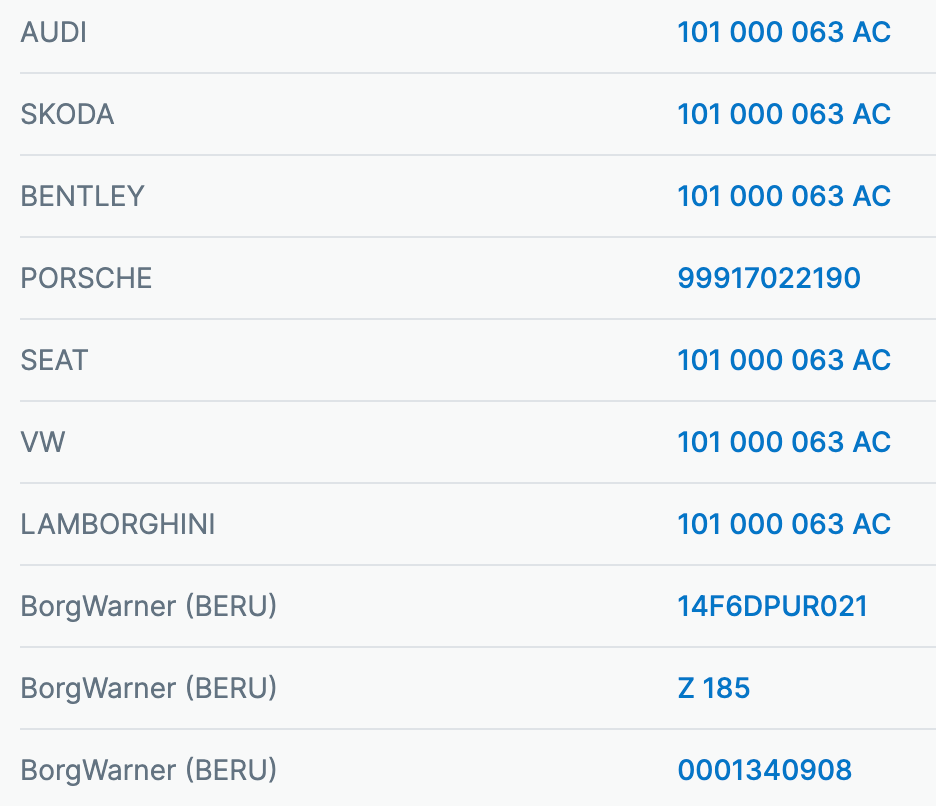Select the VW part number link
The image size is (936, 806).
coord(783,443)
